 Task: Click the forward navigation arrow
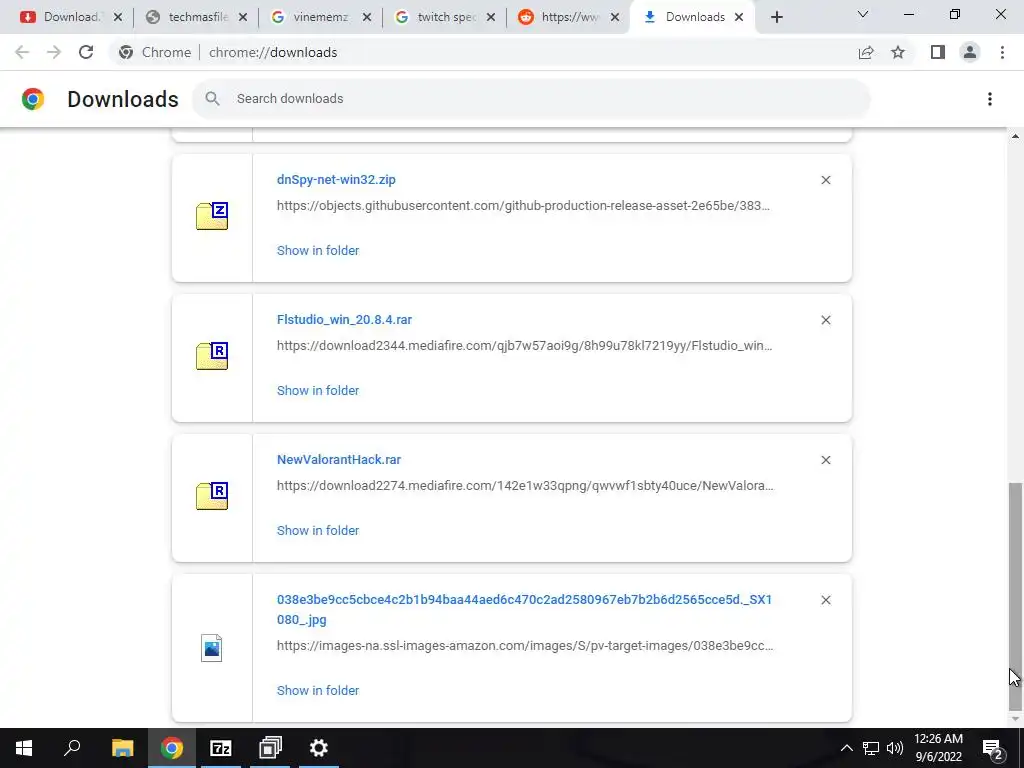pos(54,52)
